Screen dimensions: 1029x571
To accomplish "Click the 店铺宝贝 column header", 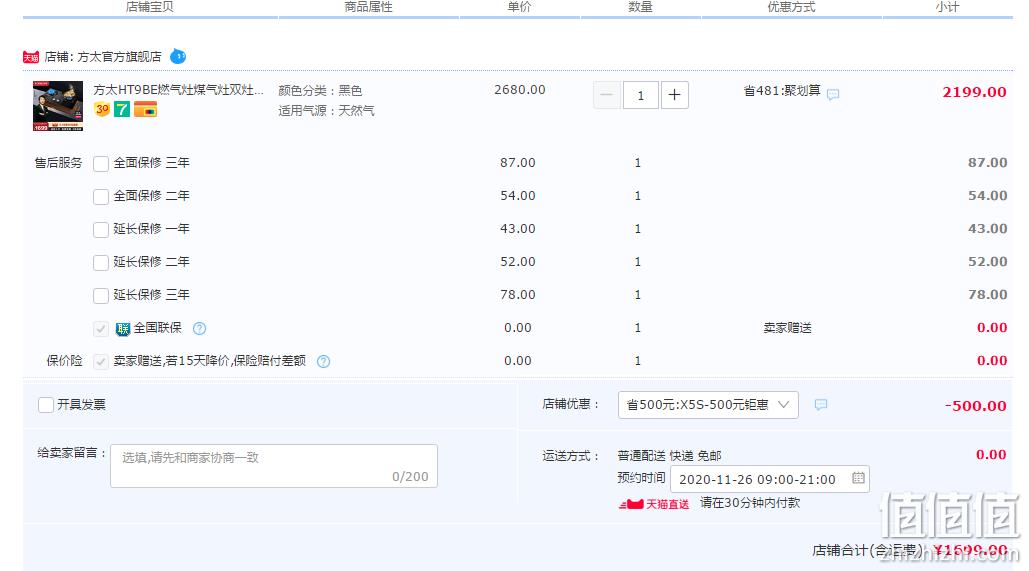I will pos(150,7).
